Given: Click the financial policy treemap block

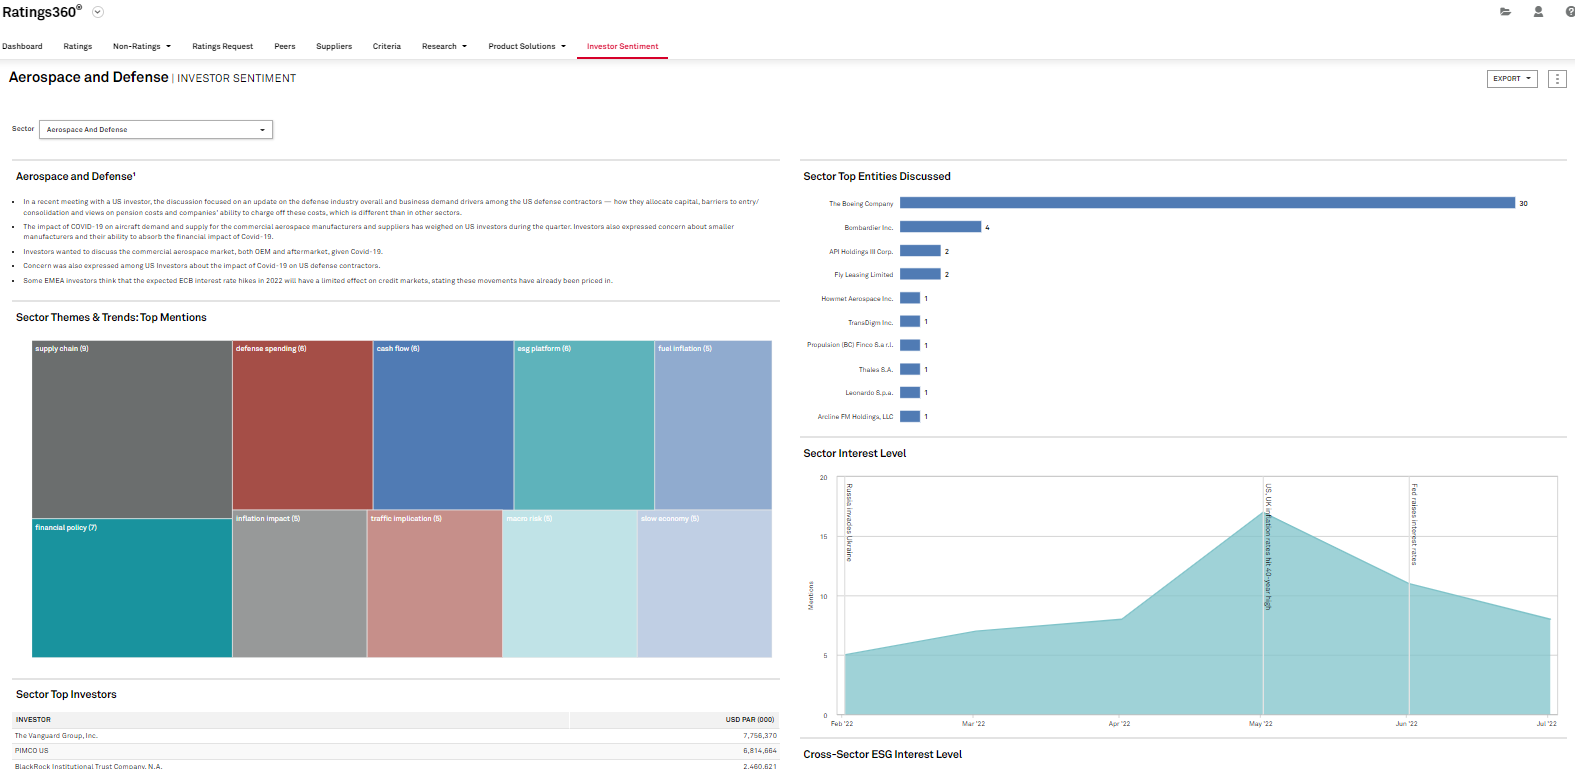Looking at the screenshot, I should 132,588.
